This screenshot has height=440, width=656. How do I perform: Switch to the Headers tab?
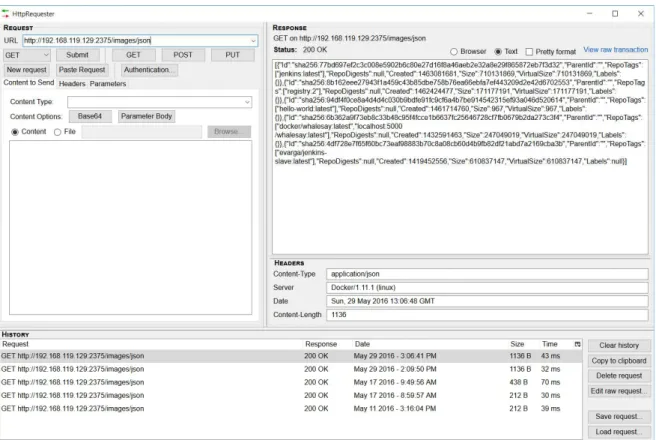[x=72, y=84]
